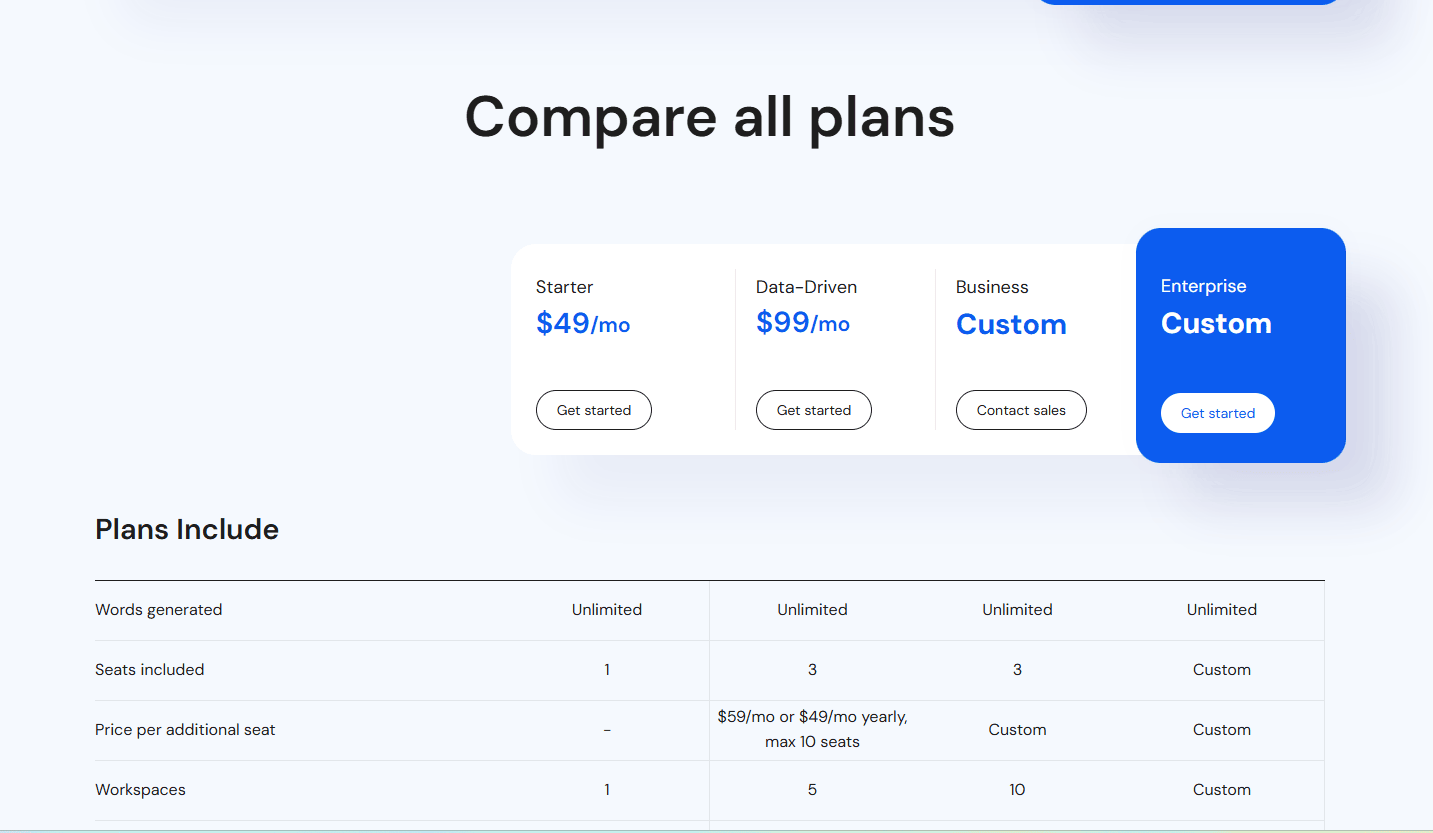This screenshot has height=833, width=1433.
Task: Click the Compare all plans heading
Action: [x=709, y=116]
